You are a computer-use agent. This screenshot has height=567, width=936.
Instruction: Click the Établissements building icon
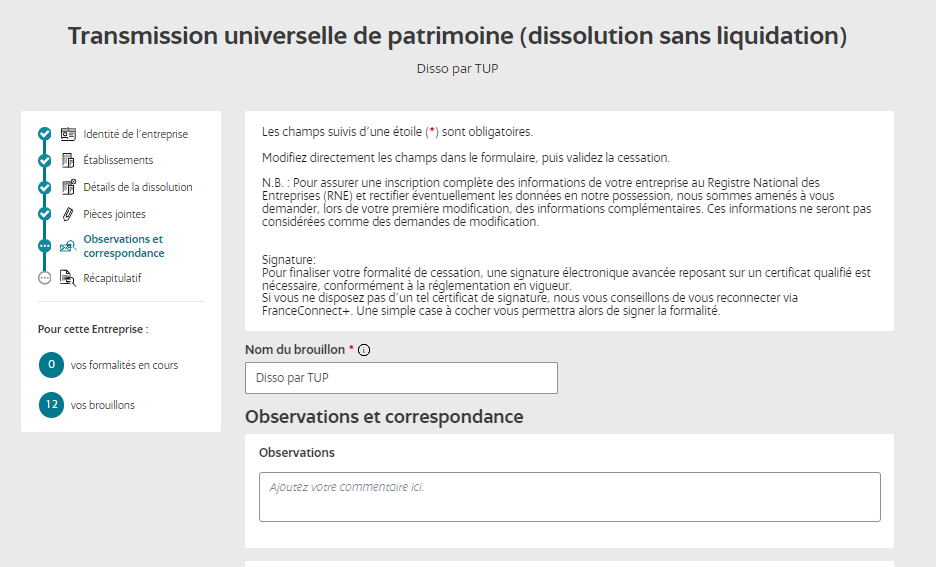click(68, 160)
